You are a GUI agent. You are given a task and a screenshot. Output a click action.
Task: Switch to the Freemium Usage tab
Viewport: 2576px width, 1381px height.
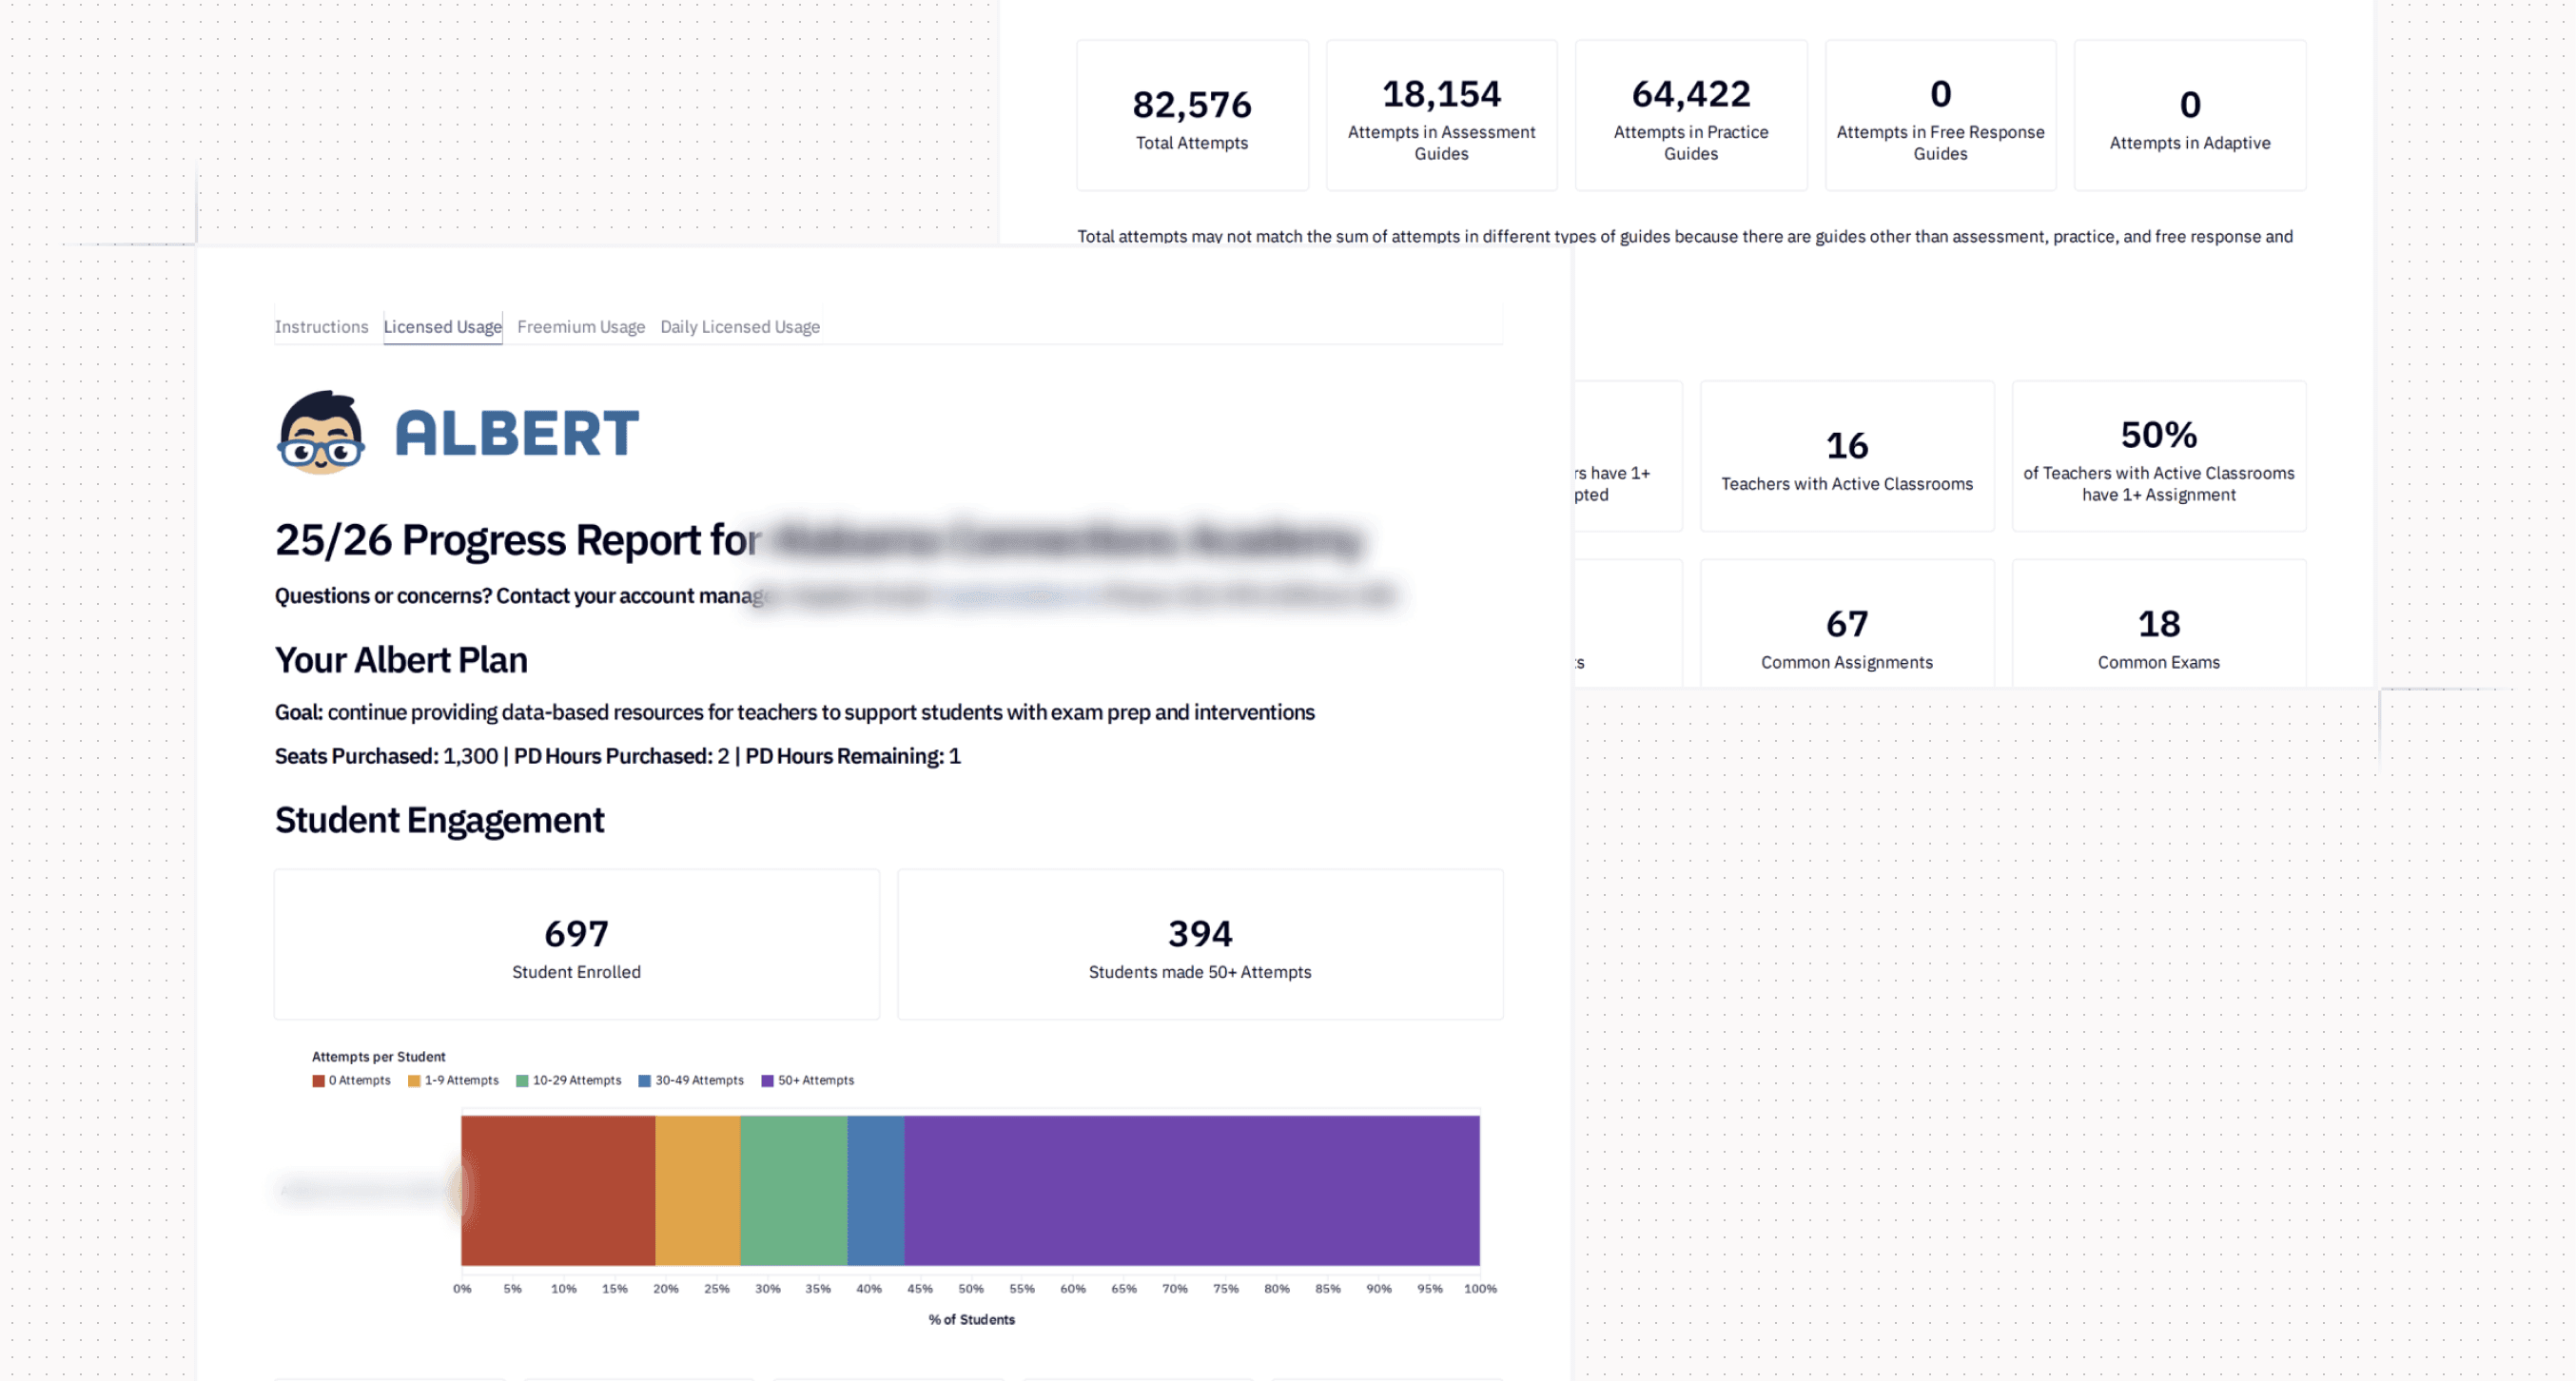[x=581, y=327]
